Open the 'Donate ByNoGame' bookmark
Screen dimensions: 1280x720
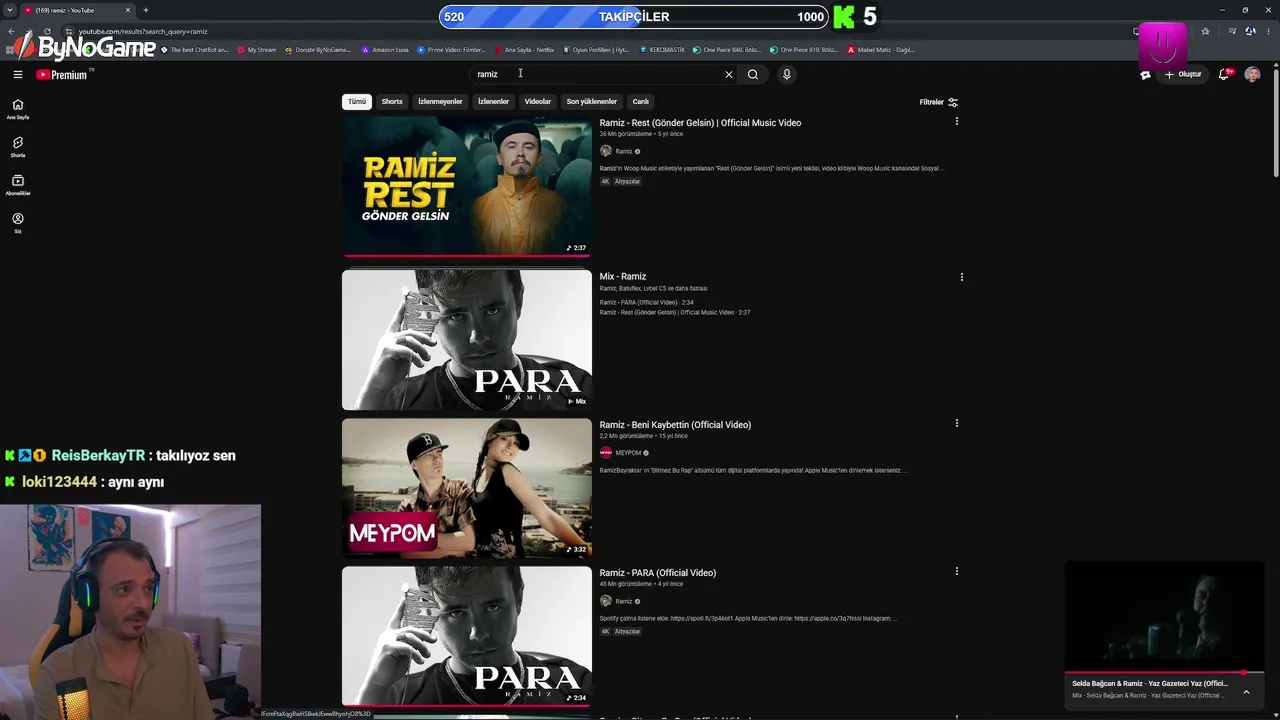click(x=318, y=50)
